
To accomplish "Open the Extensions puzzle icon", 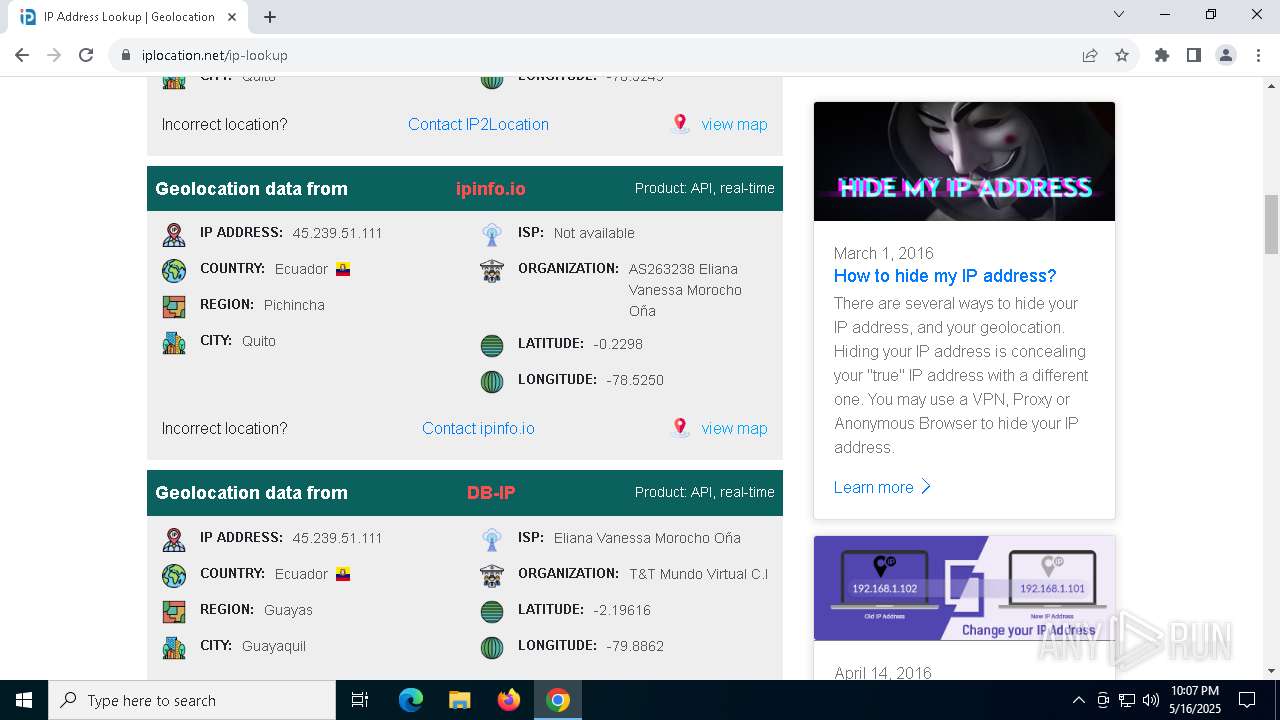I will pos(1162,55).
